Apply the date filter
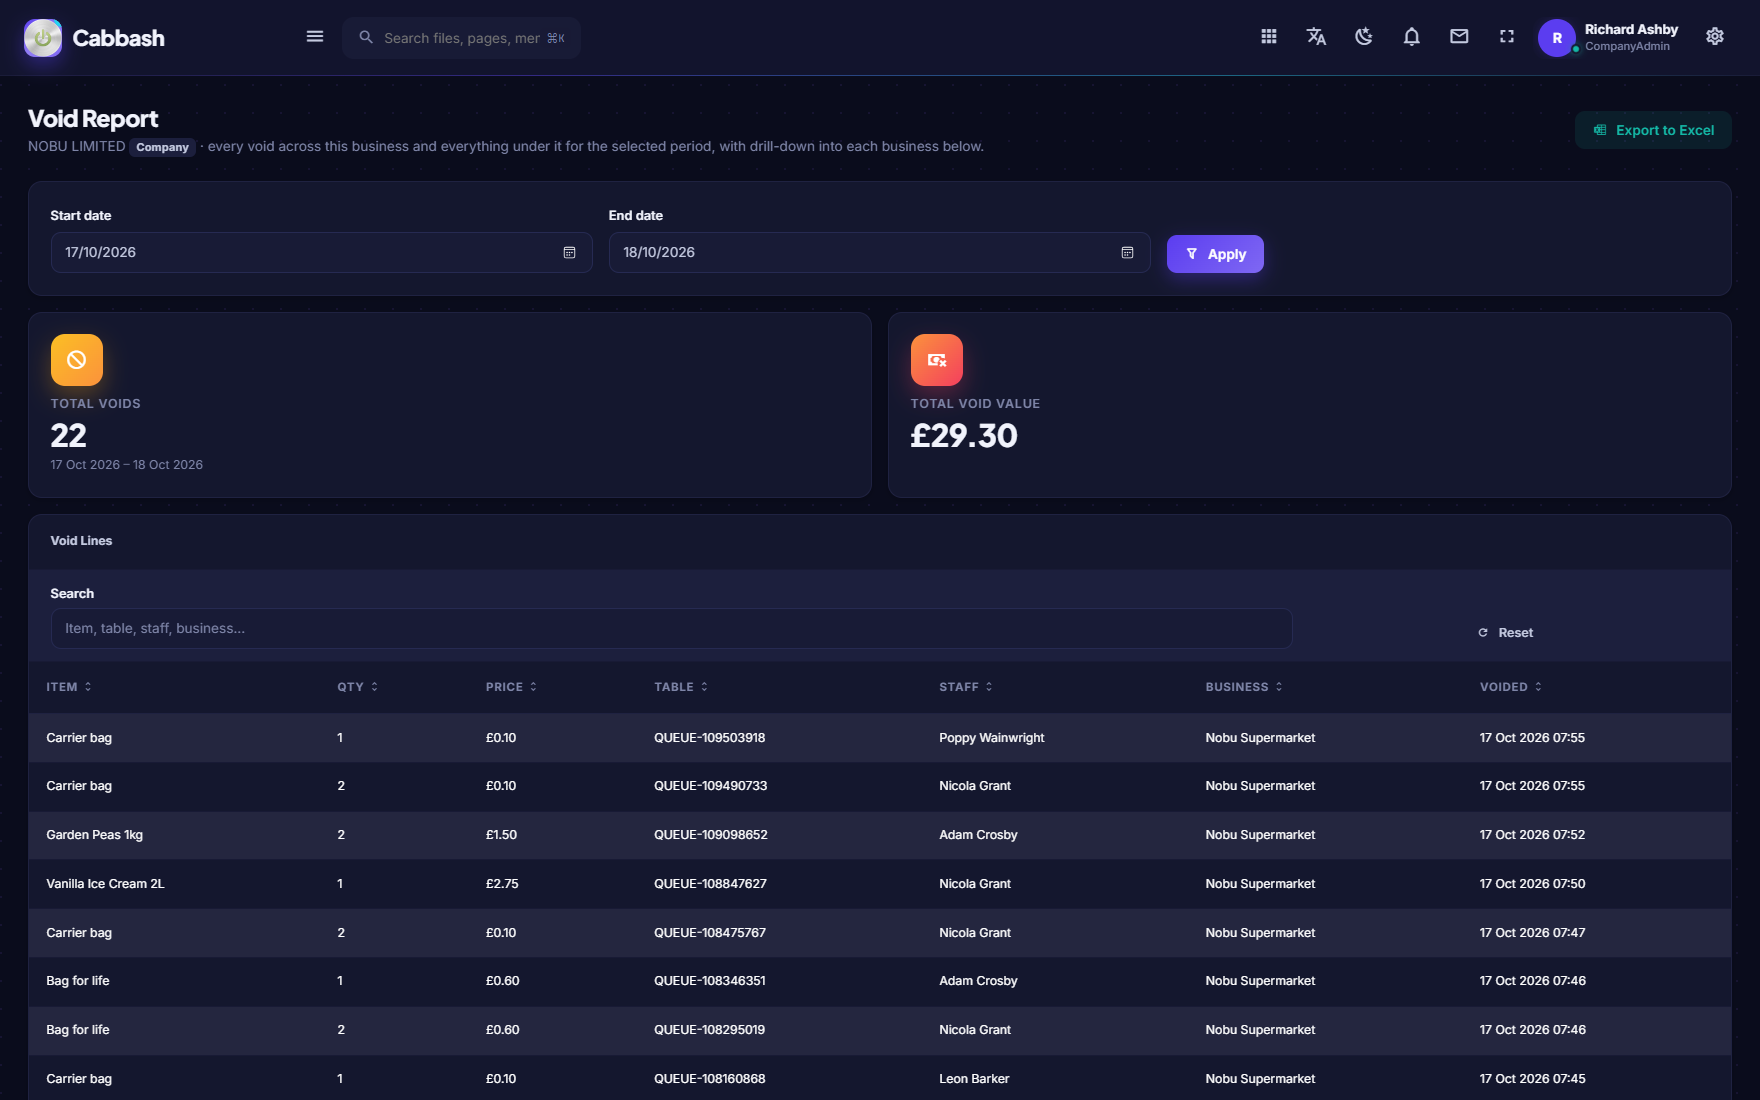This screenshot has width=1760, height=1100. [1215, 254]
